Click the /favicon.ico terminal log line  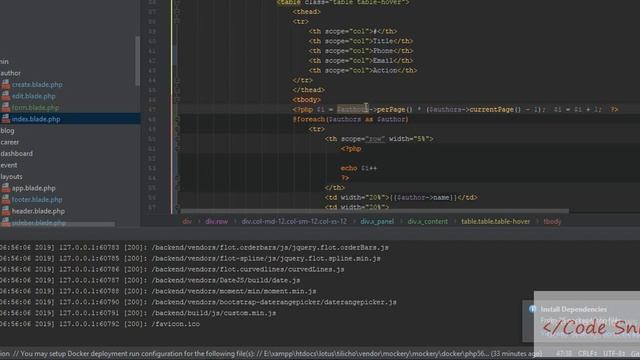pyautogui.click(x=100, y=324)
